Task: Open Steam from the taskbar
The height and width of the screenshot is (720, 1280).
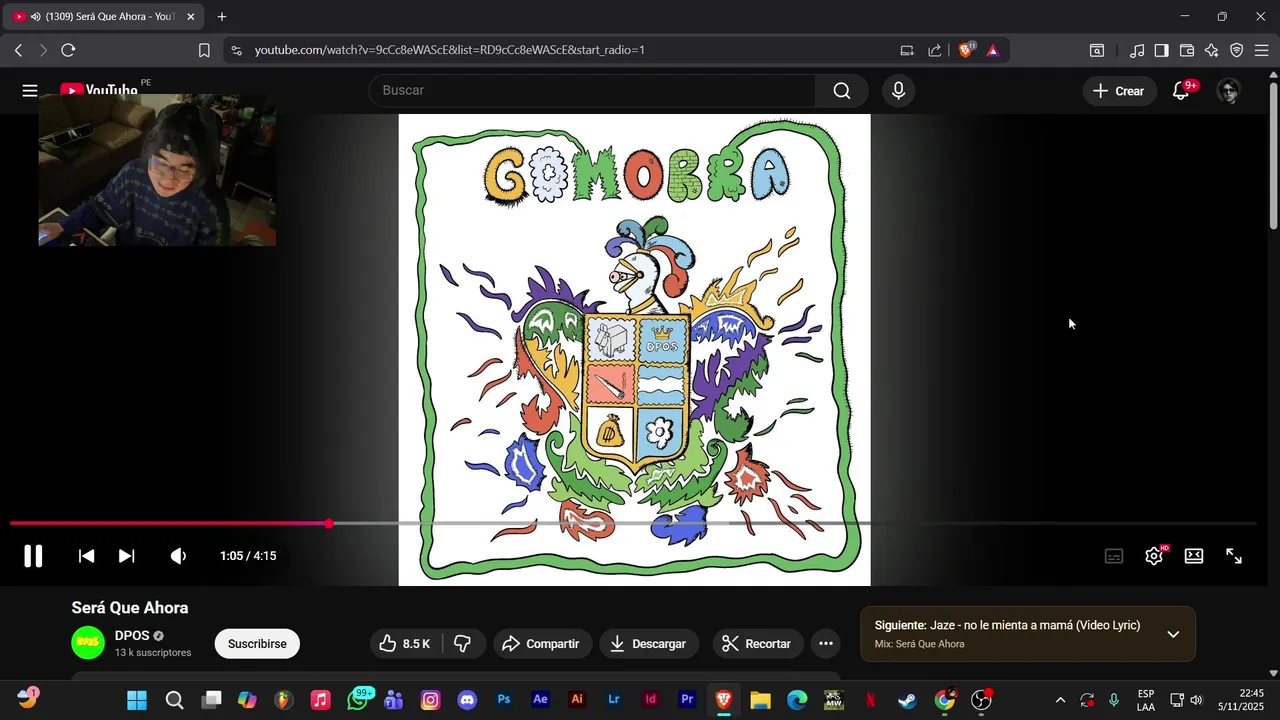Action: coord(907,700)
